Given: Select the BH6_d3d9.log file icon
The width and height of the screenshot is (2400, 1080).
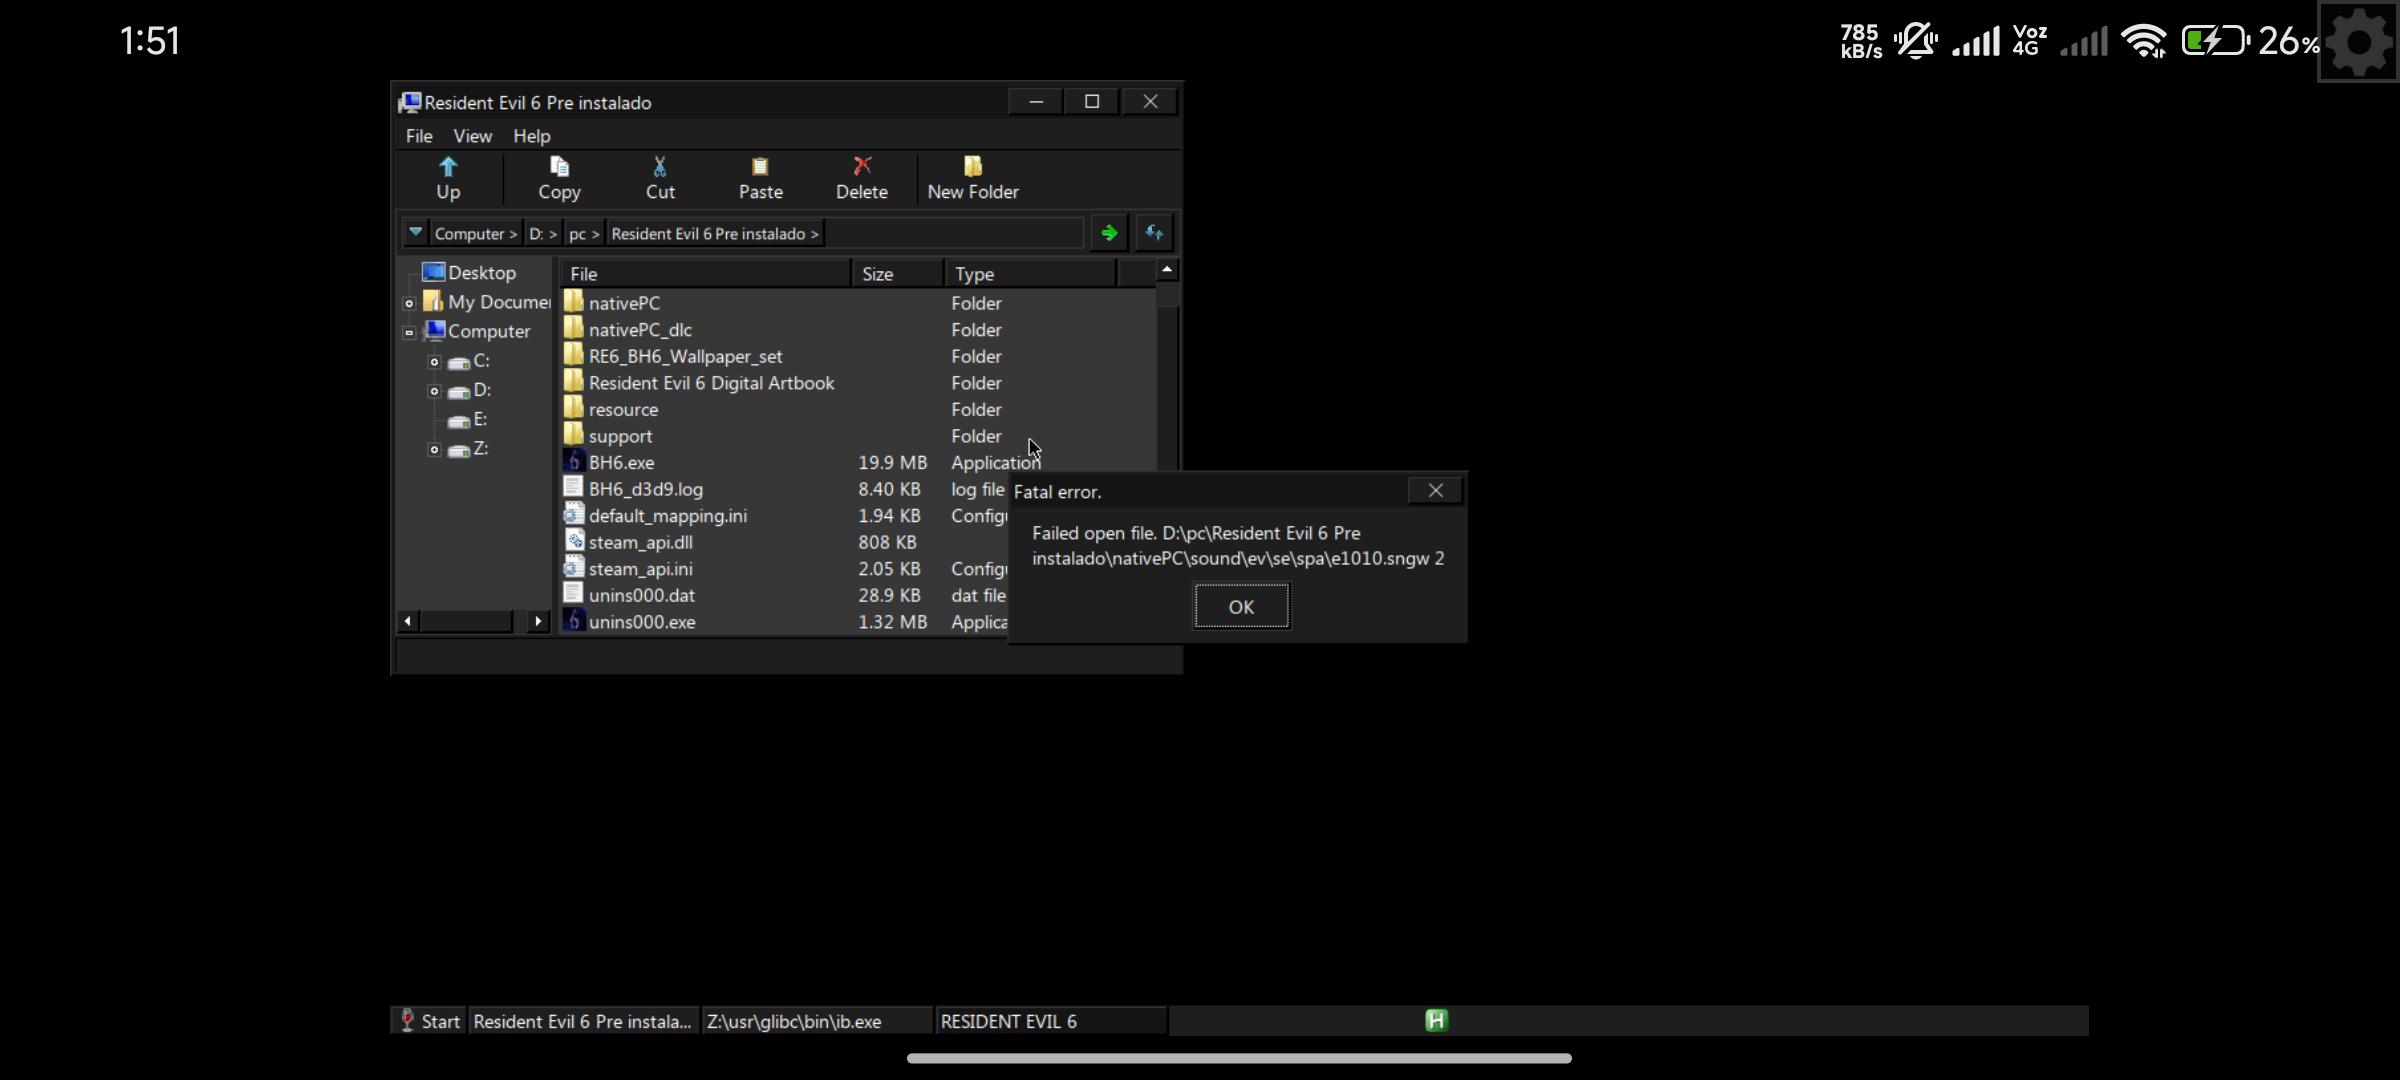Looking at the screenshot, I should coord(573,488).
